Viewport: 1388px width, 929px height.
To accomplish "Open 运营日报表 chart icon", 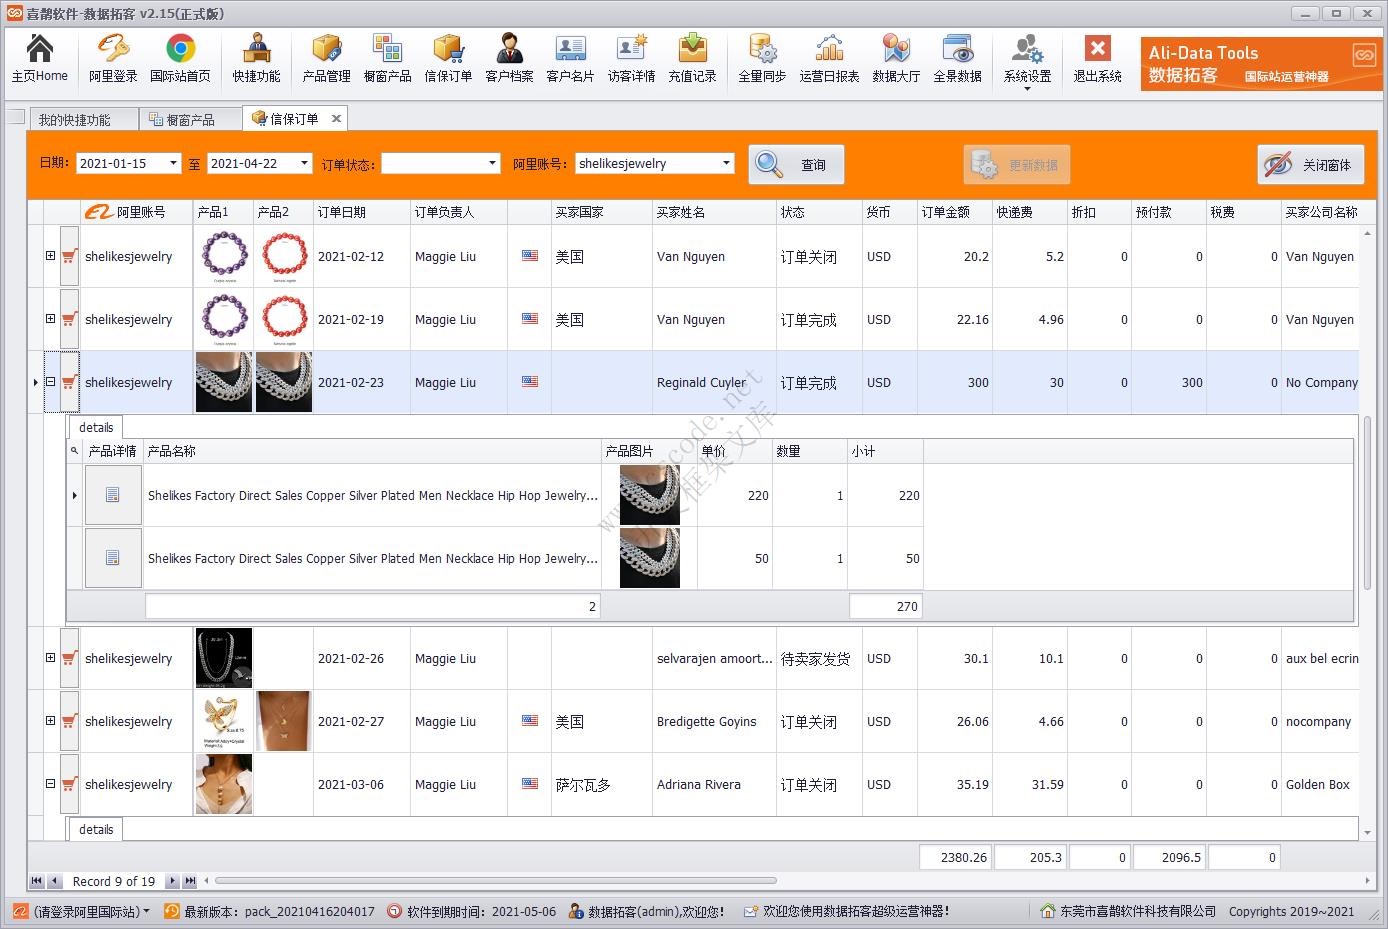I will [x=829, y=58].
